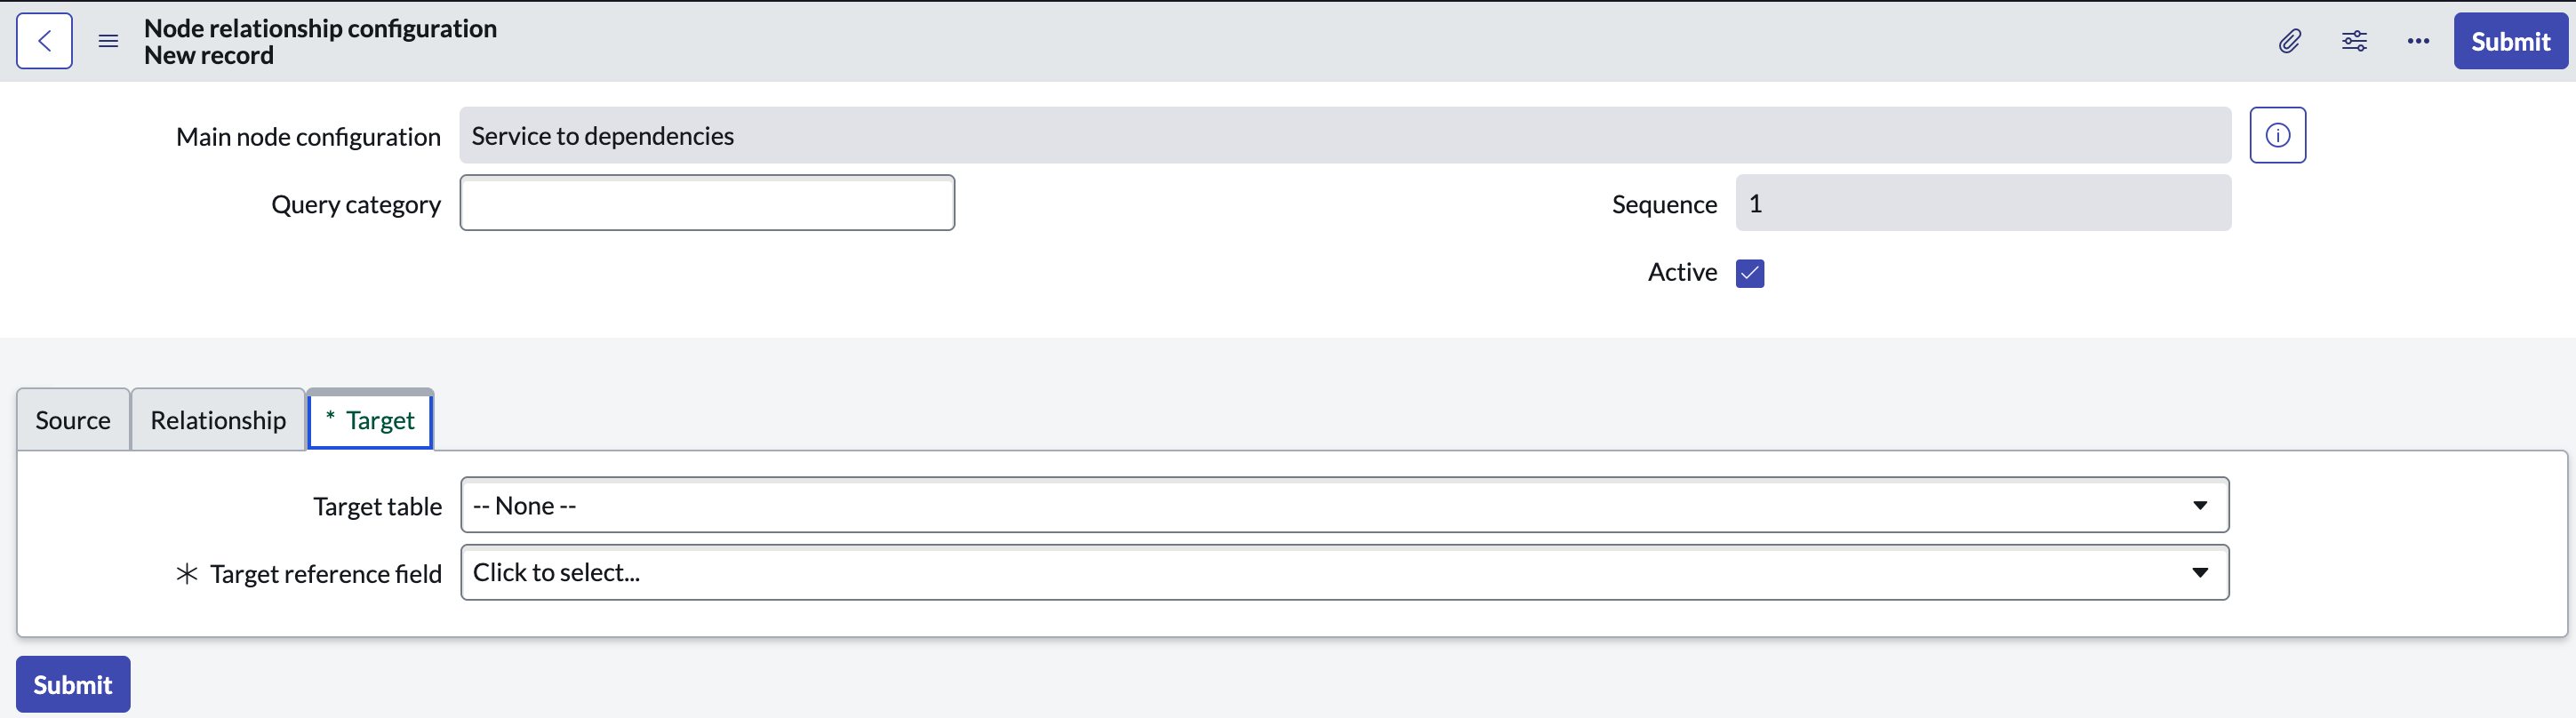Open more options ellipsis menu

2418,41
